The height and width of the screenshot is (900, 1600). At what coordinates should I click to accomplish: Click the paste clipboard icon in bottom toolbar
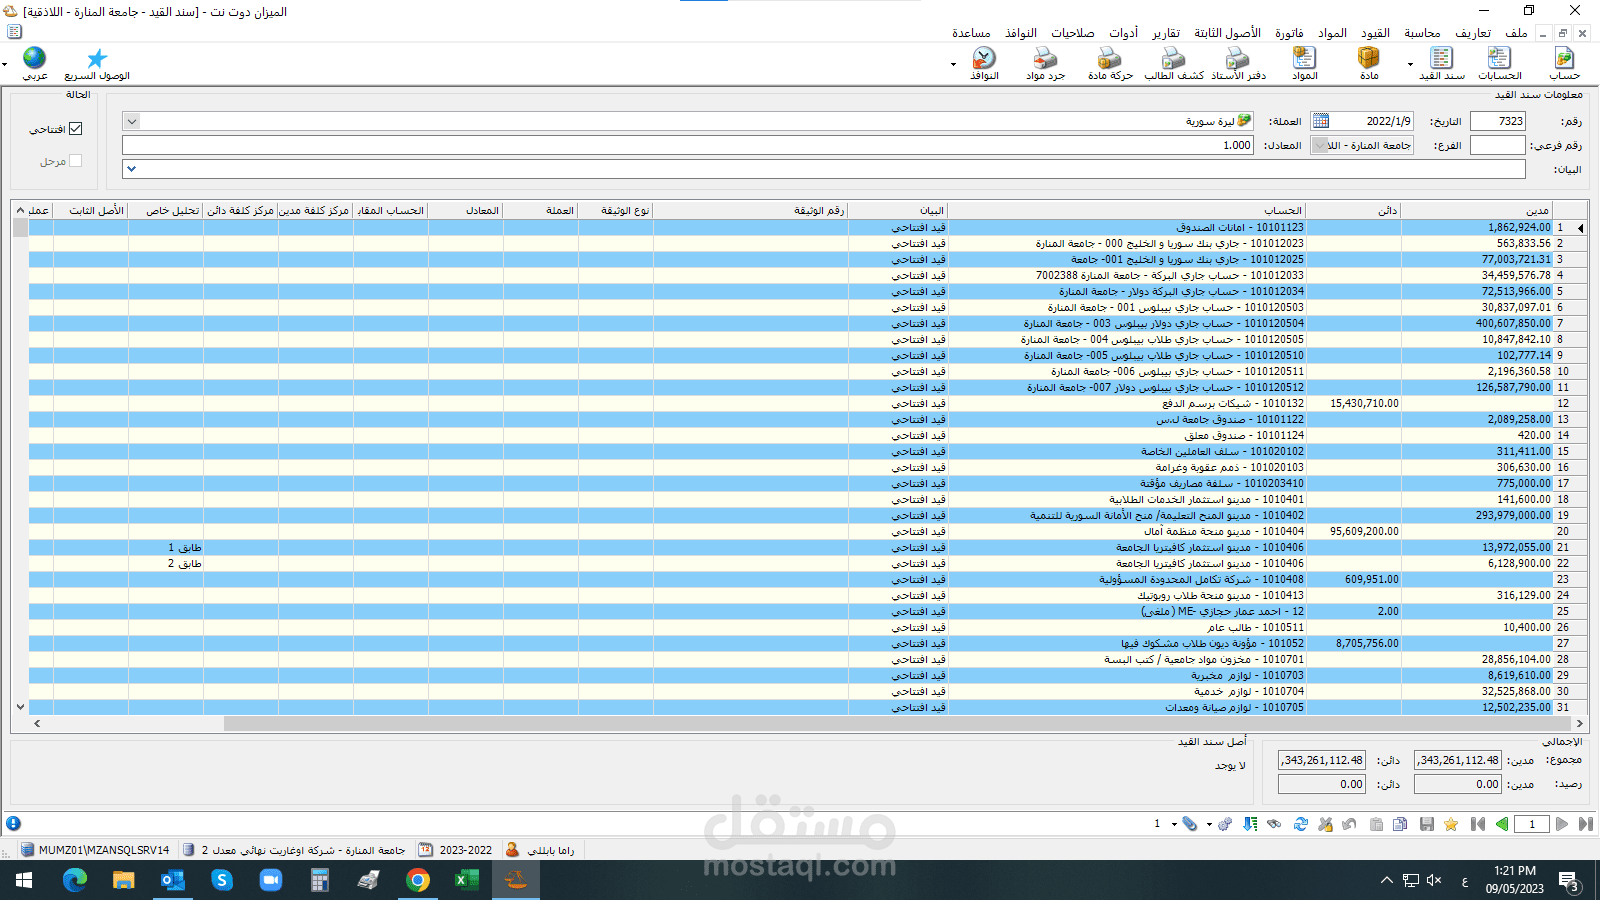[x=1376, y=824]
